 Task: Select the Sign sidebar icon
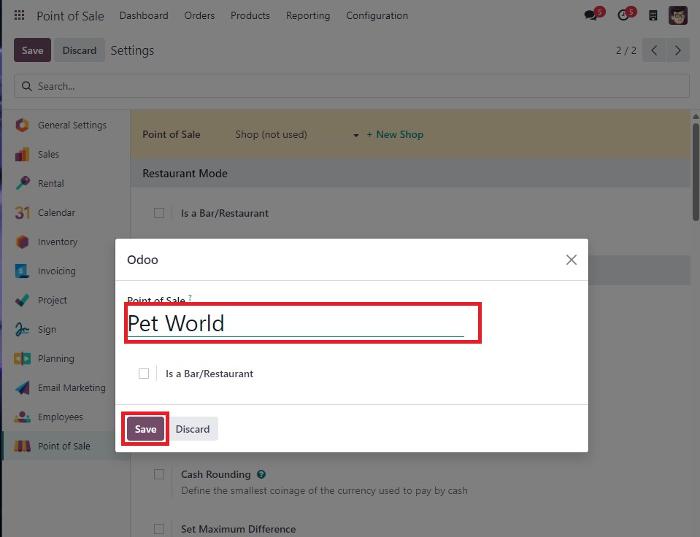pyautogui.click(x=22, y=329)
